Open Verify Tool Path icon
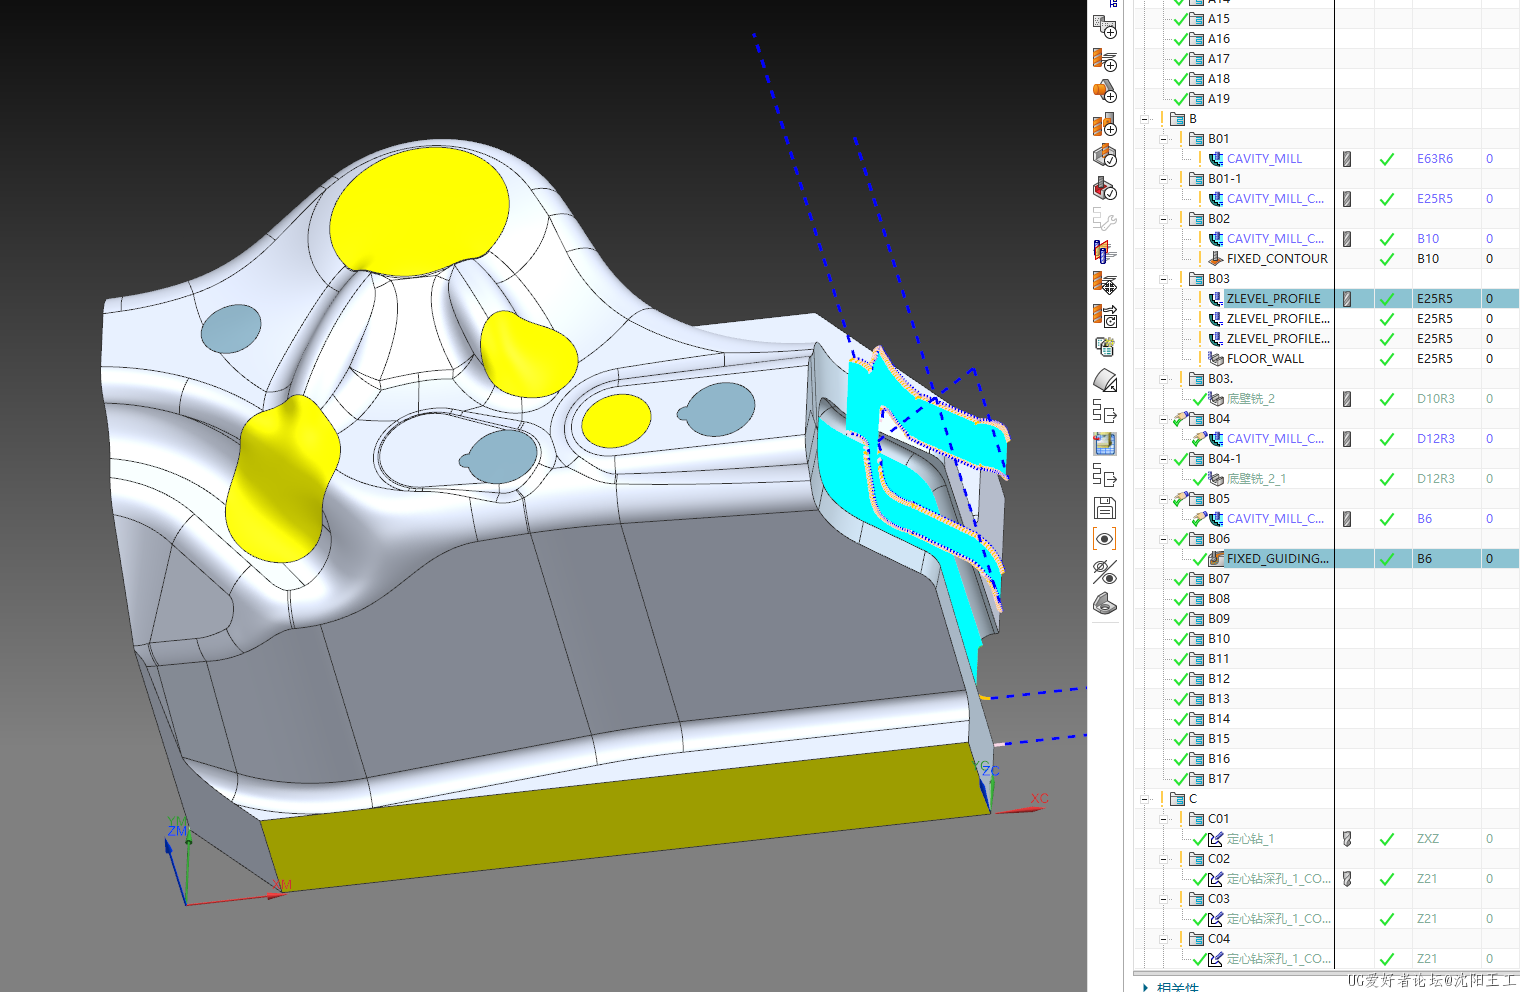 (1104, 156)
